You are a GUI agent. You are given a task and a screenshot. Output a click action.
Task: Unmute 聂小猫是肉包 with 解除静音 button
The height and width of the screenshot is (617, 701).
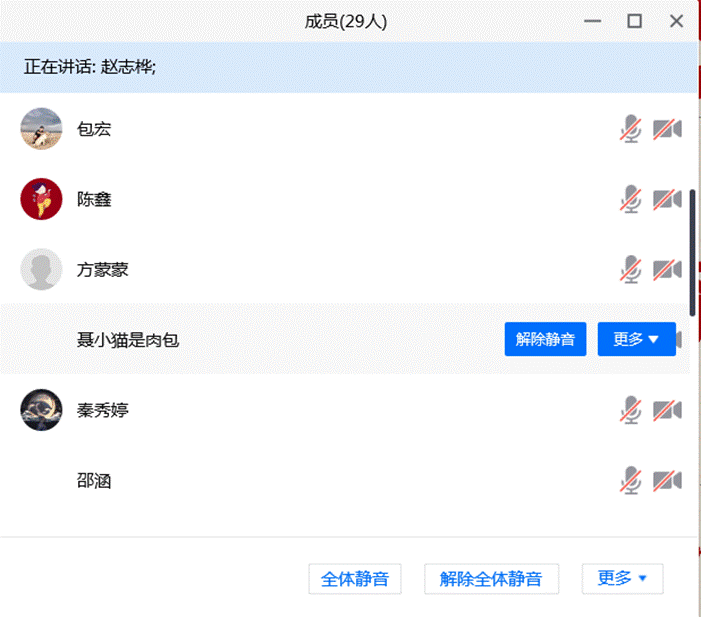[x=545, y=339]
